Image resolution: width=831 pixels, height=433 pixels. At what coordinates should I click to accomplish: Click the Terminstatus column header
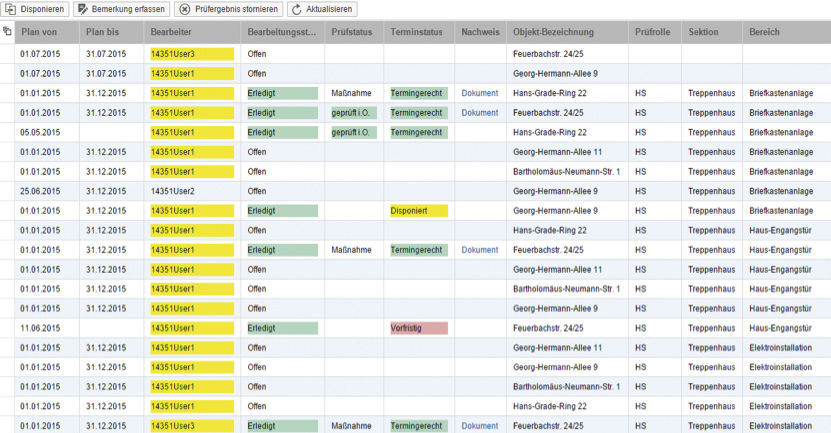pyautogui.click(x=416, y=33)
